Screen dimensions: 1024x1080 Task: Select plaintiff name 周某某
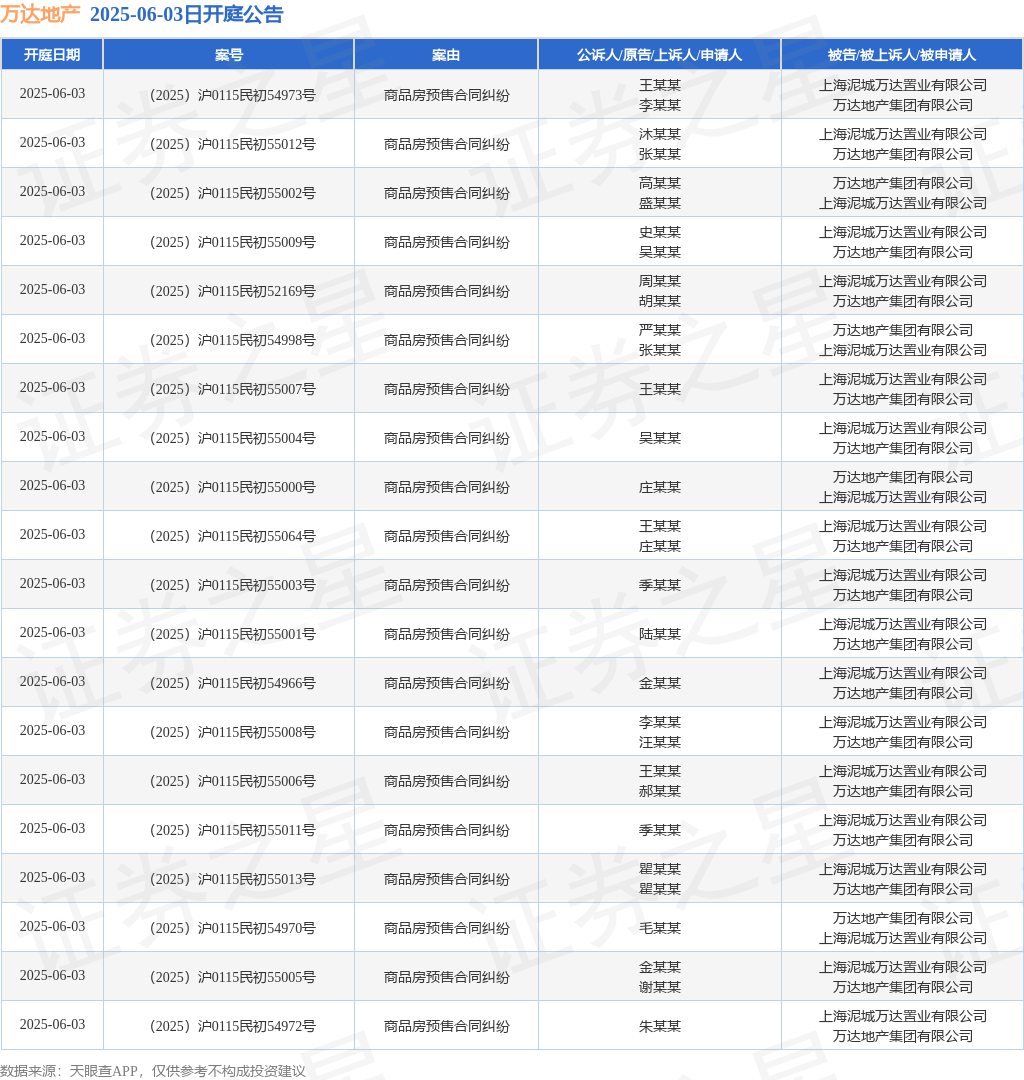point(660,281)
